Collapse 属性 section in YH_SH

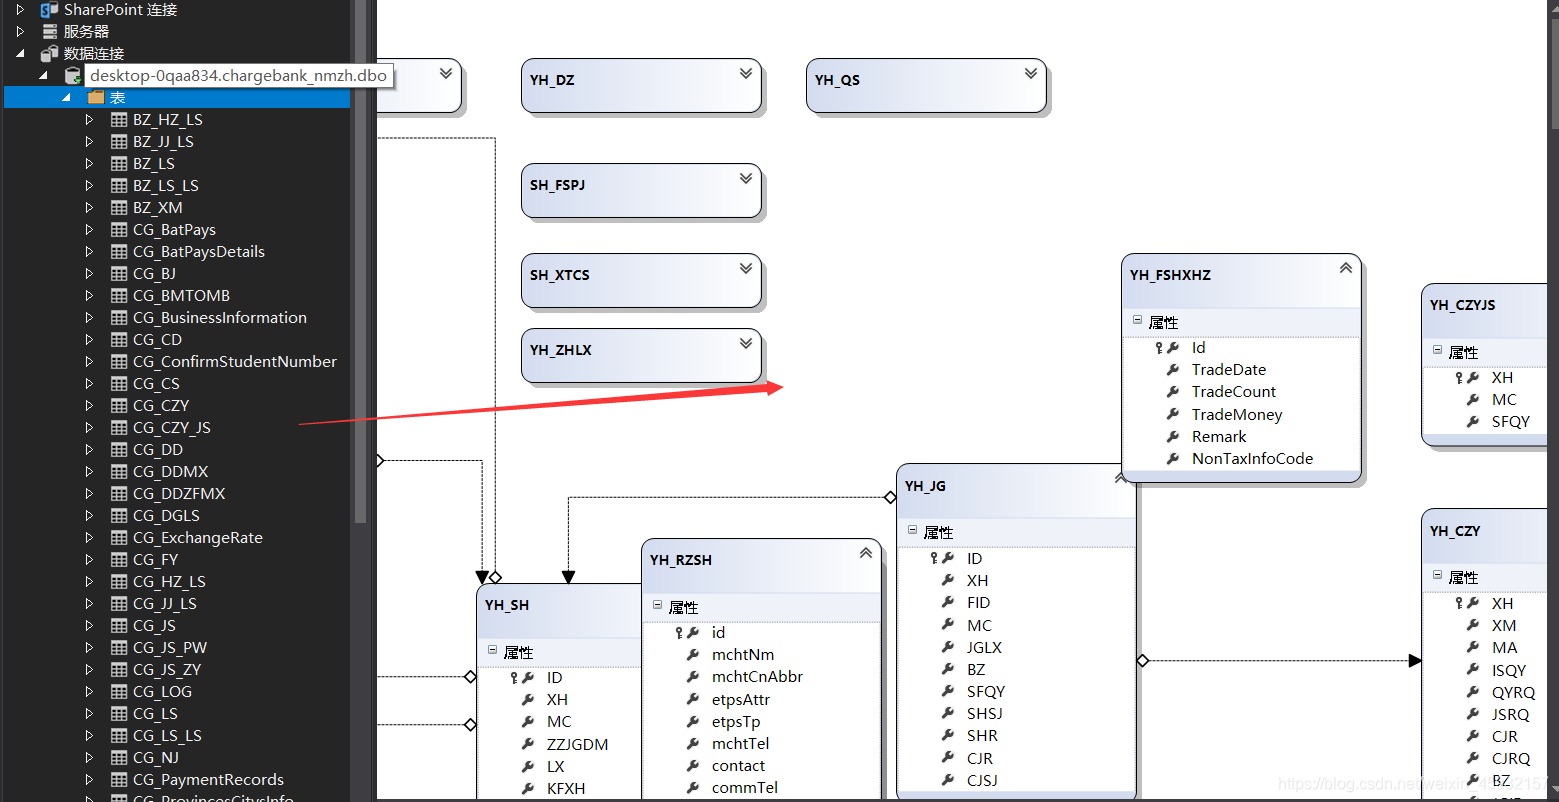492,651
